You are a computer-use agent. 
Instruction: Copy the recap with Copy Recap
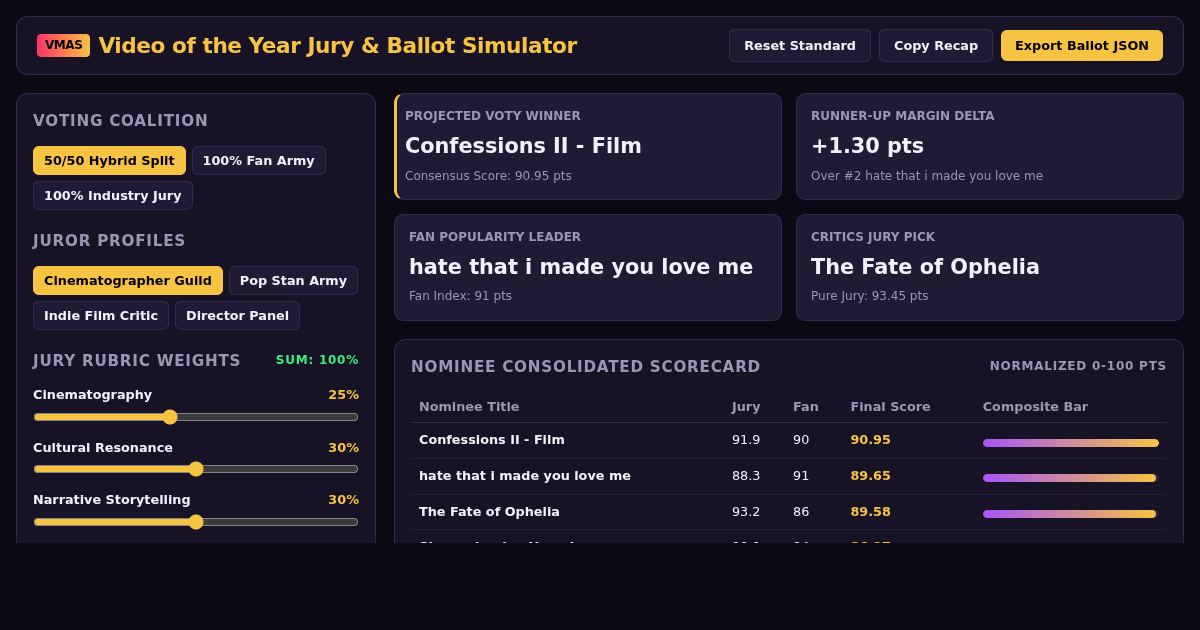pos(936,45)
